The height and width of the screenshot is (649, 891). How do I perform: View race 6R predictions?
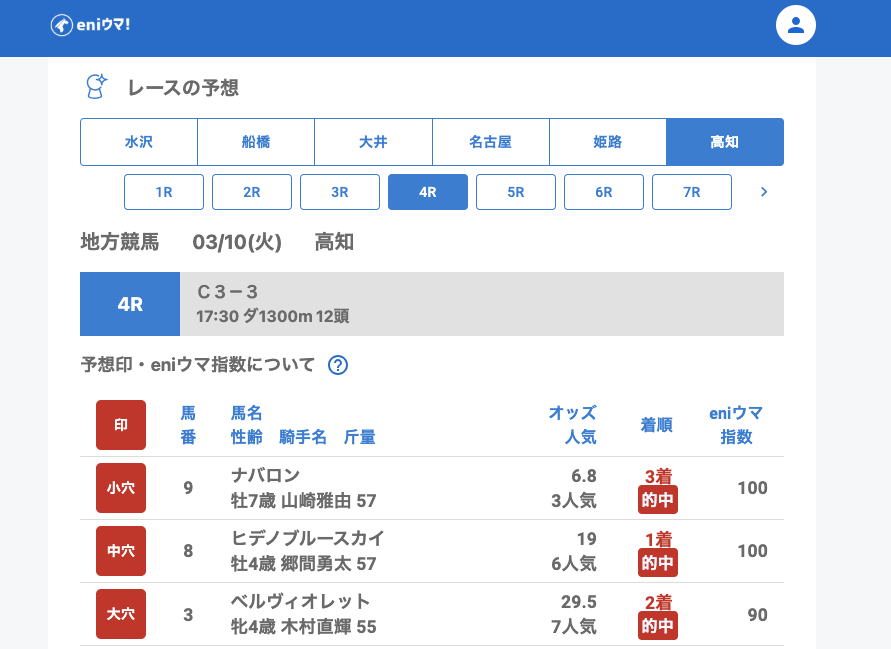[604, 192]
